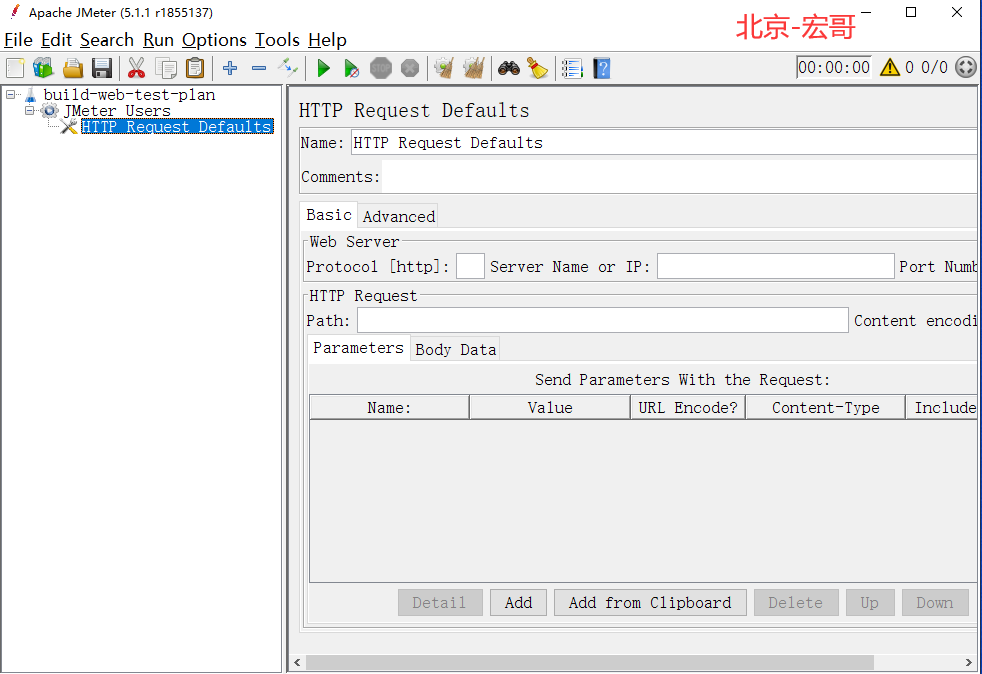Open the Edit menu
982x674 pixels.
[x=56, y=40]
